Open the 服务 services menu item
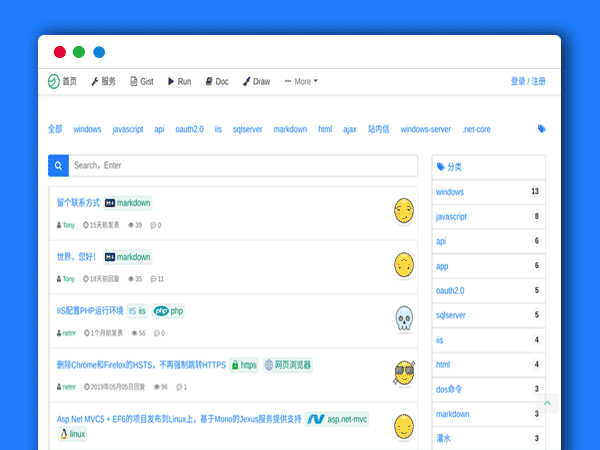The height and width of the screenshot is (450, 600). pyautogui.click(x=103, y=82)
